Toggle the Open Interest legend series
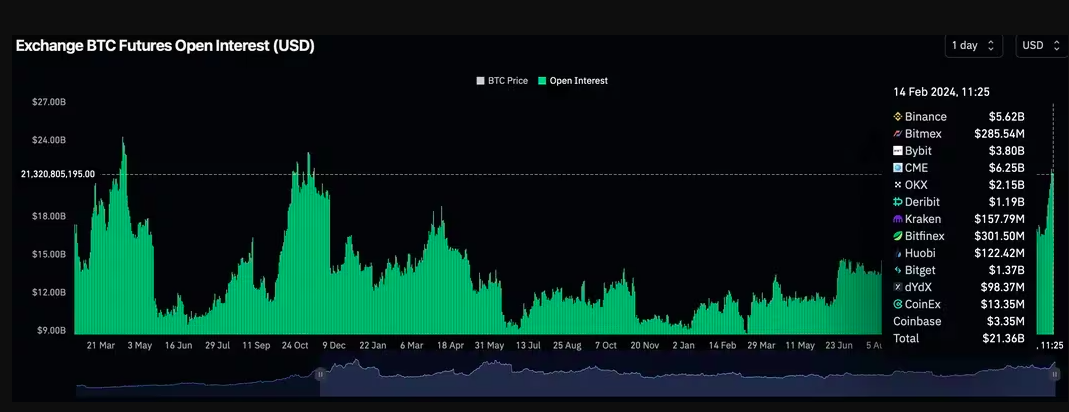Screen dimensions: 1069x412 click(x=573, y=80)
